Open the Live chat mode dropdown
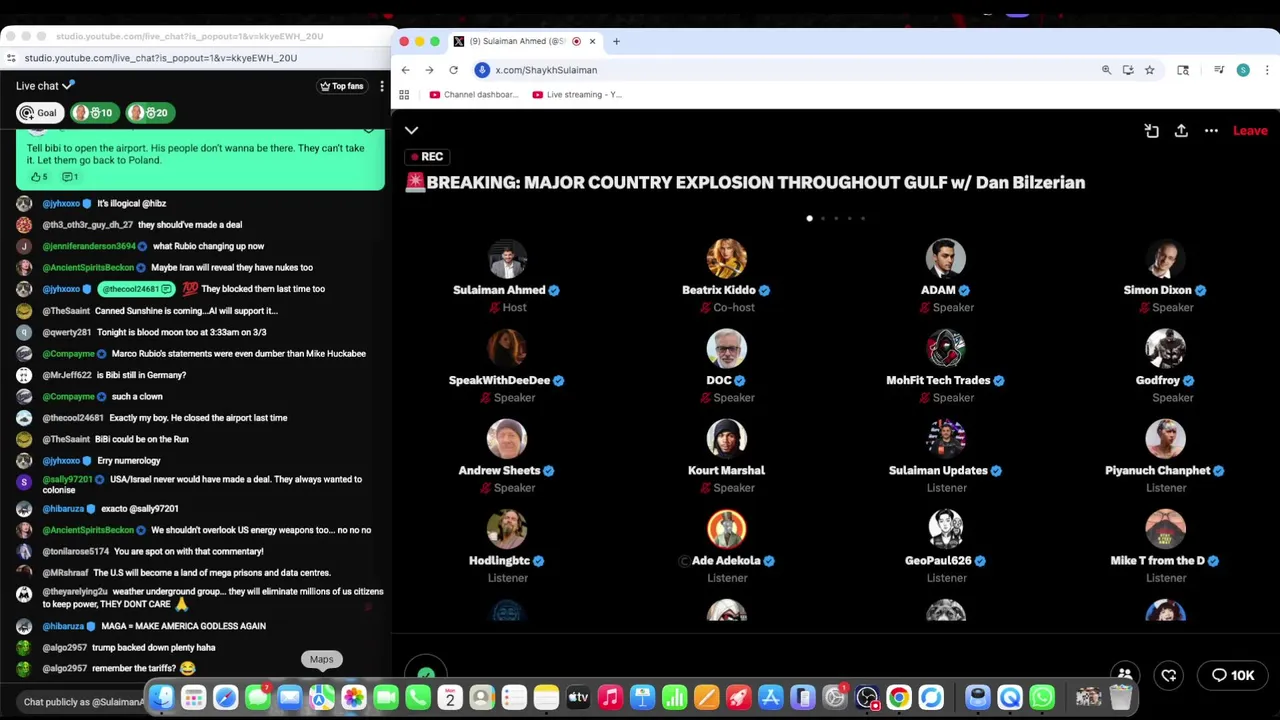Screen dimensions: 1280x720 (x=45, y=86)
